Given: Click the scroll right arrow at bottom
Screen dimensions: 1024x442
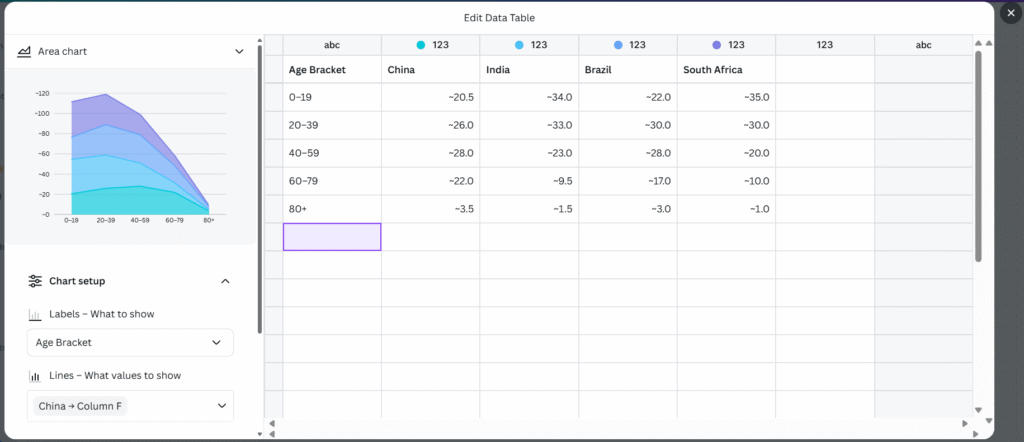Looking at the screenshot, I should (964, 424).
